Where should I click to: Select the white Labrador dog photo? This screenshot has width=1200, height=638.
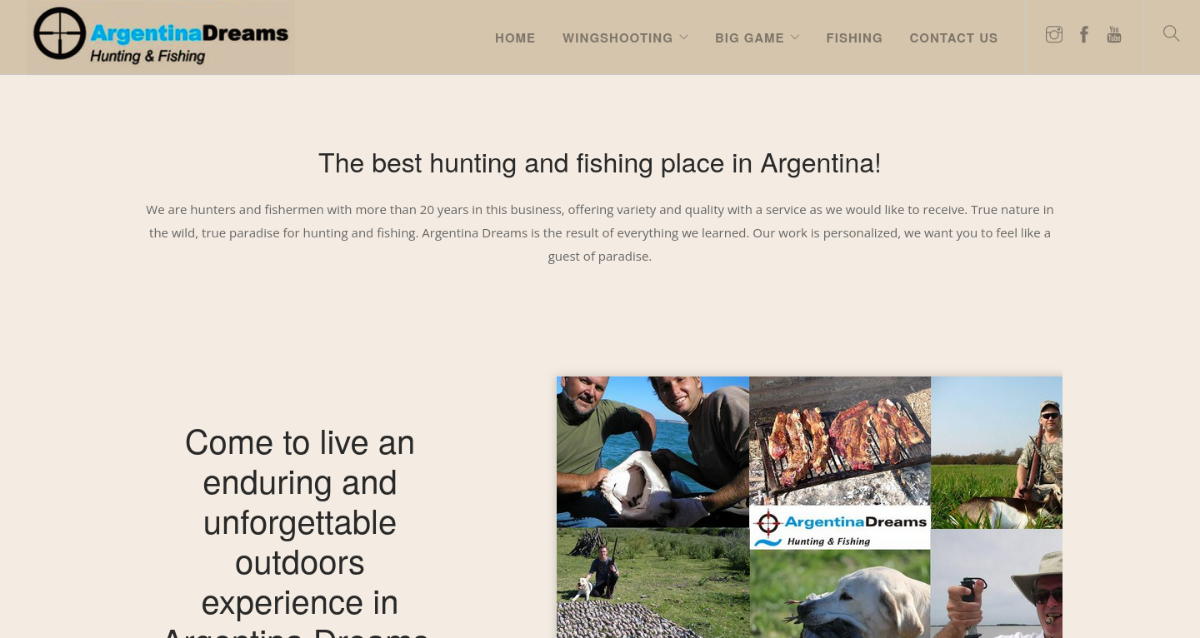click(840, 594)
